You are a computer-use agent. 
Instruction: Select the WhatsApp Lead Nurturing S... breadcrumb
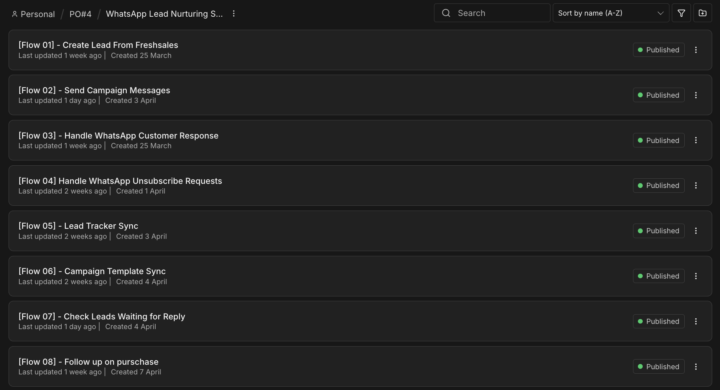pyautogui.click(x=164, y=14)
